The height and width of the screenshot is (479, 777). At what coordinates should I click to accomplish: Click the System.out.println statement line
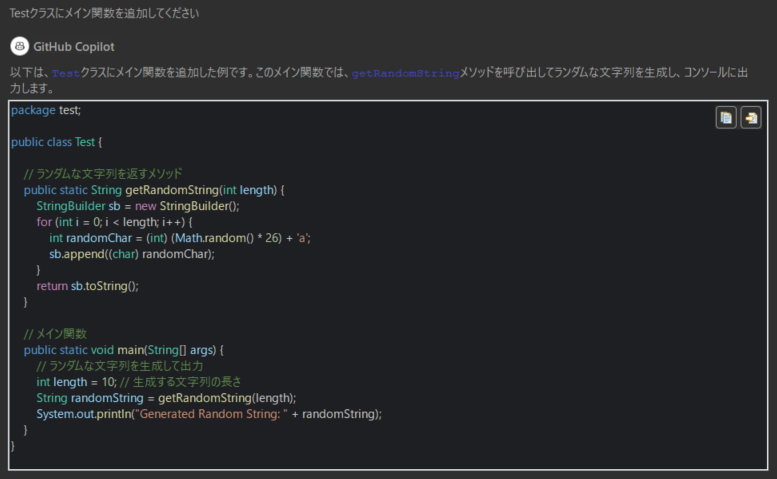click(209, 414)
